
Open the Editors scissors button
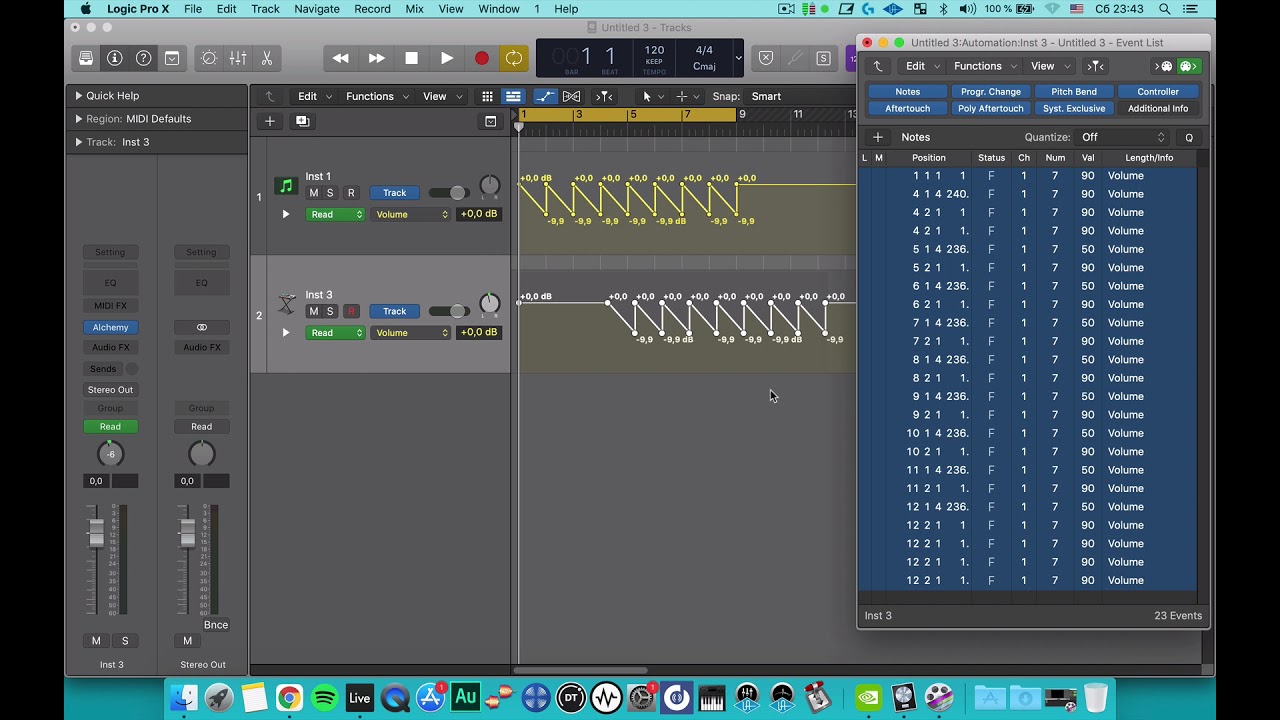point(267,58)
